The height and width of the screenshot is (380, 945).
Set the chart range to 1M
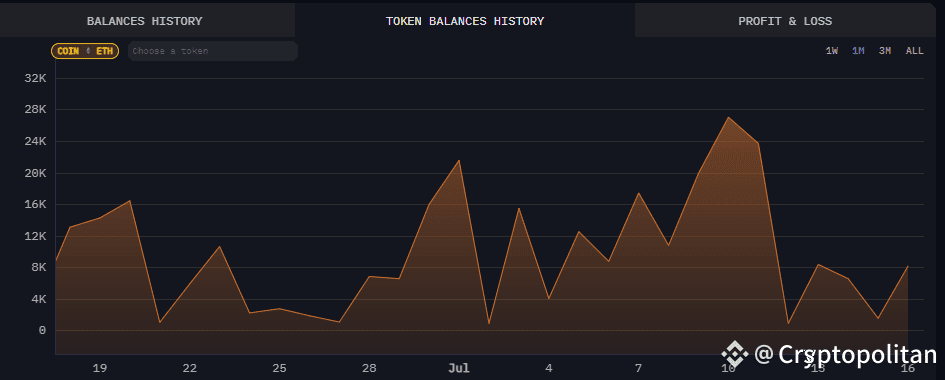click(858, 51)
